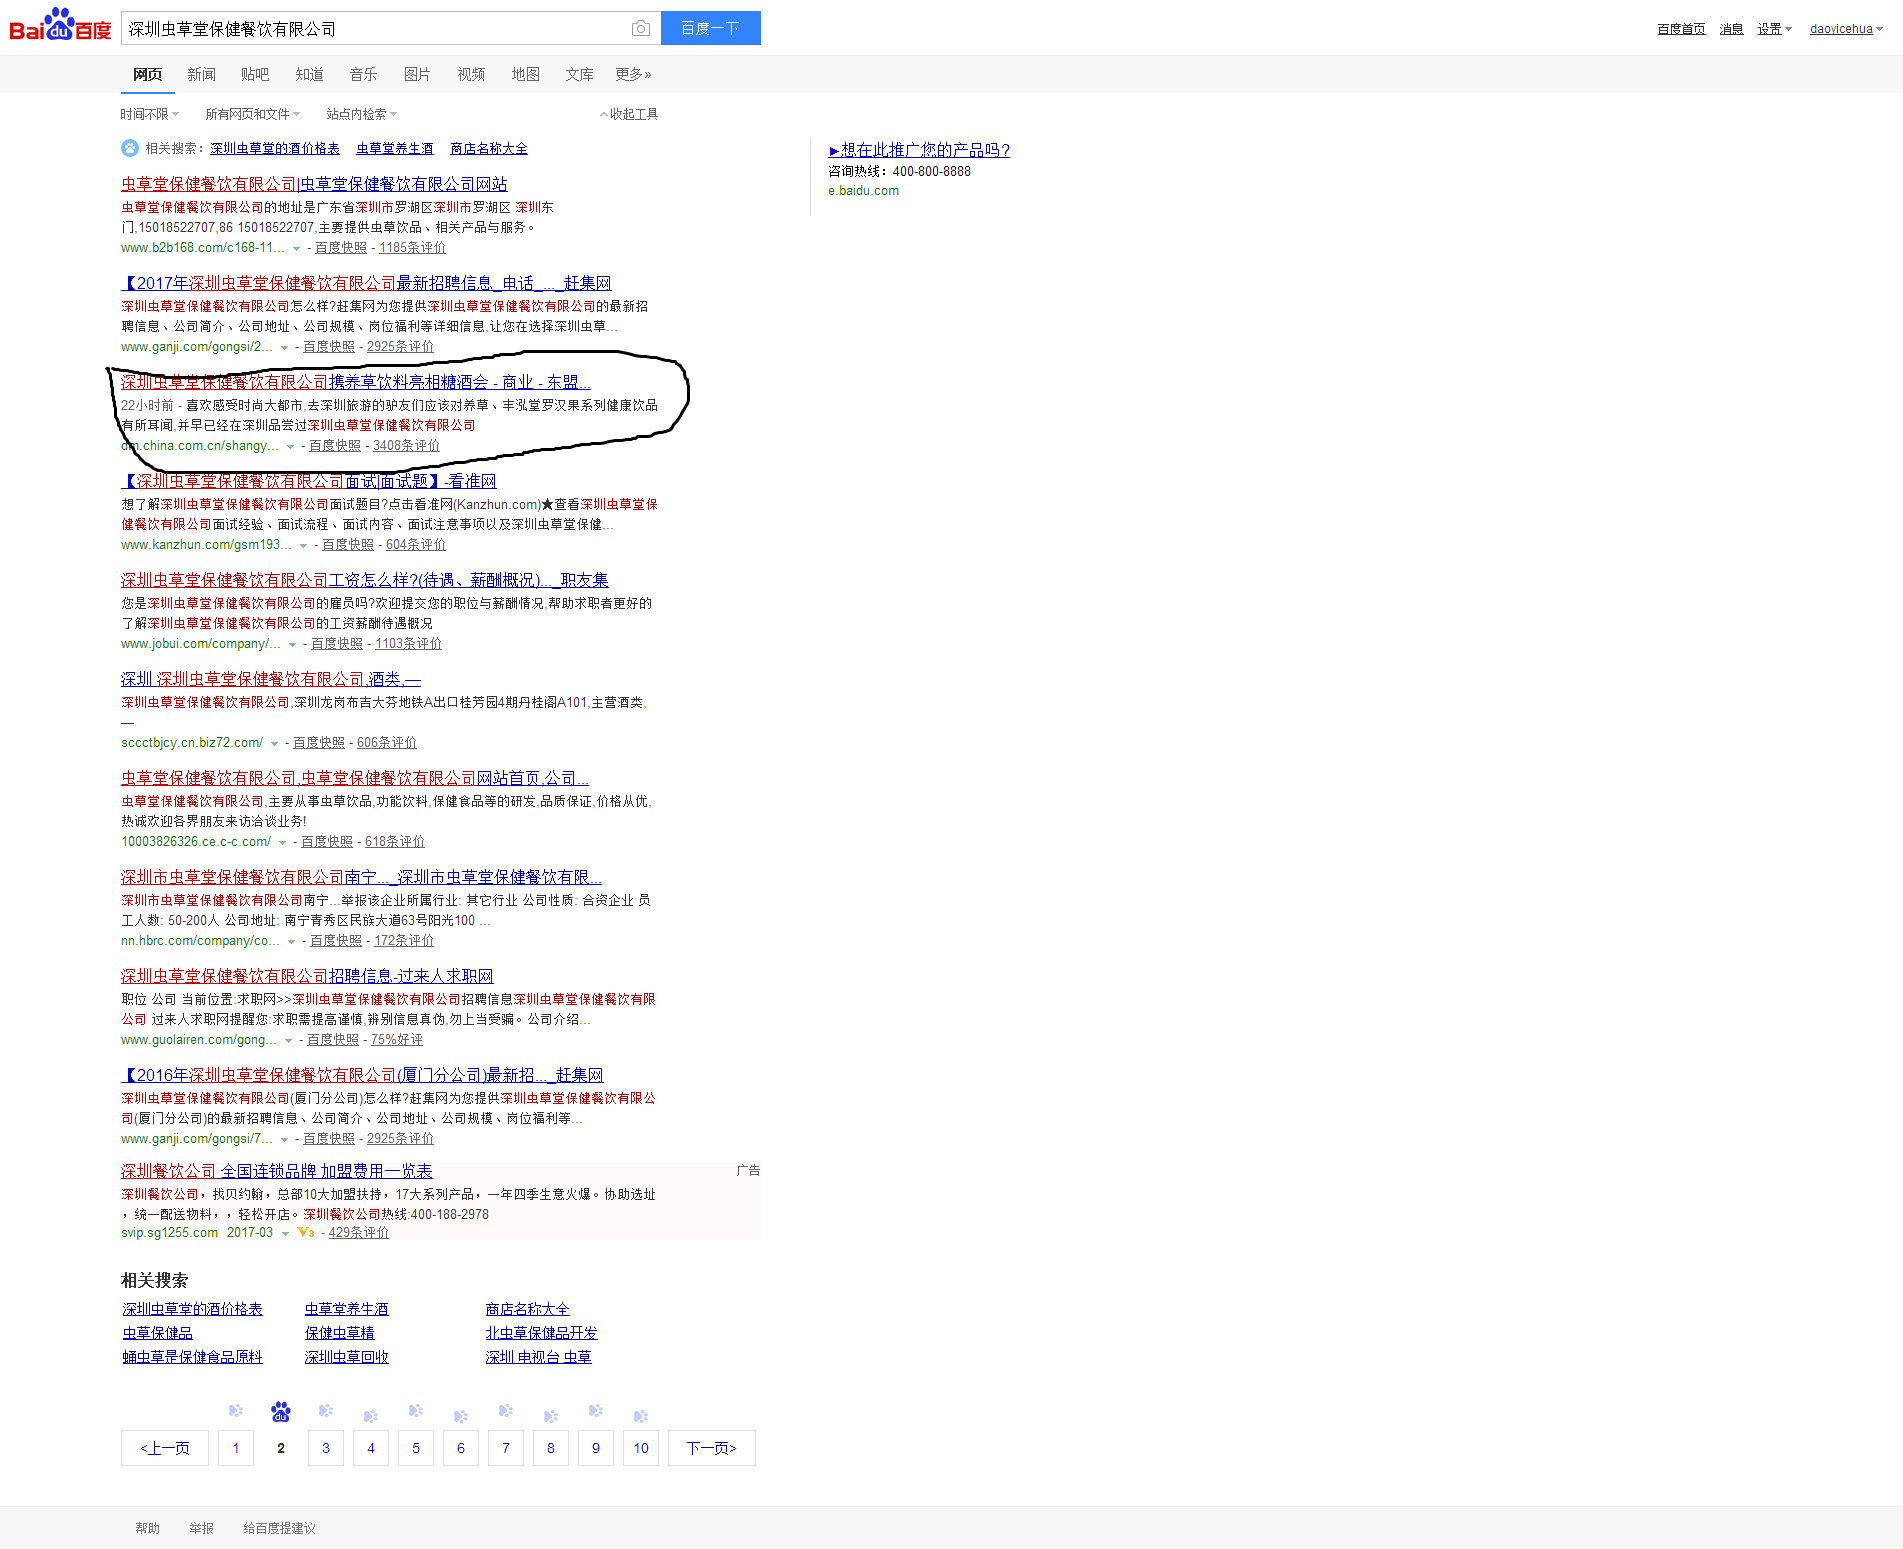Open bottom related search 深圳虫草回收
The width and height of the screenshot is (1903, 1549).
pos(346,1357)
